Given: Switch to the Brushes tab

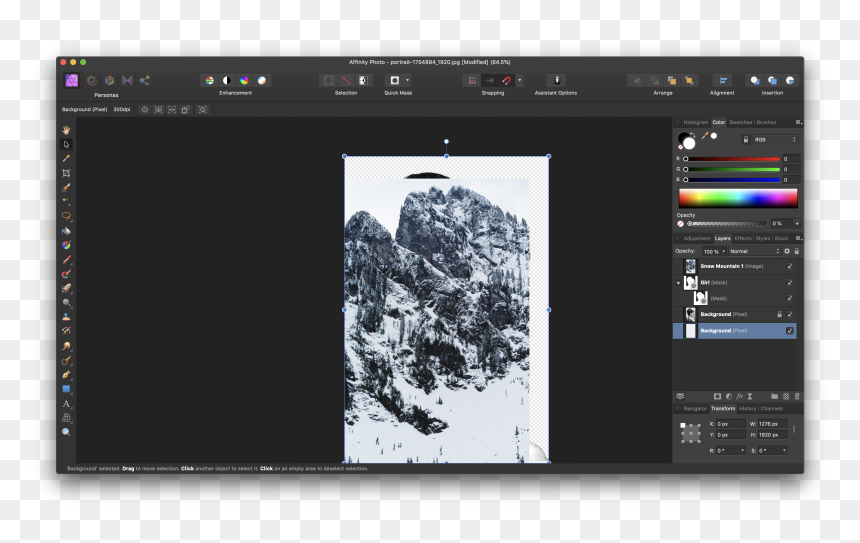Looking at the screenshot, I should coord(766,122).
